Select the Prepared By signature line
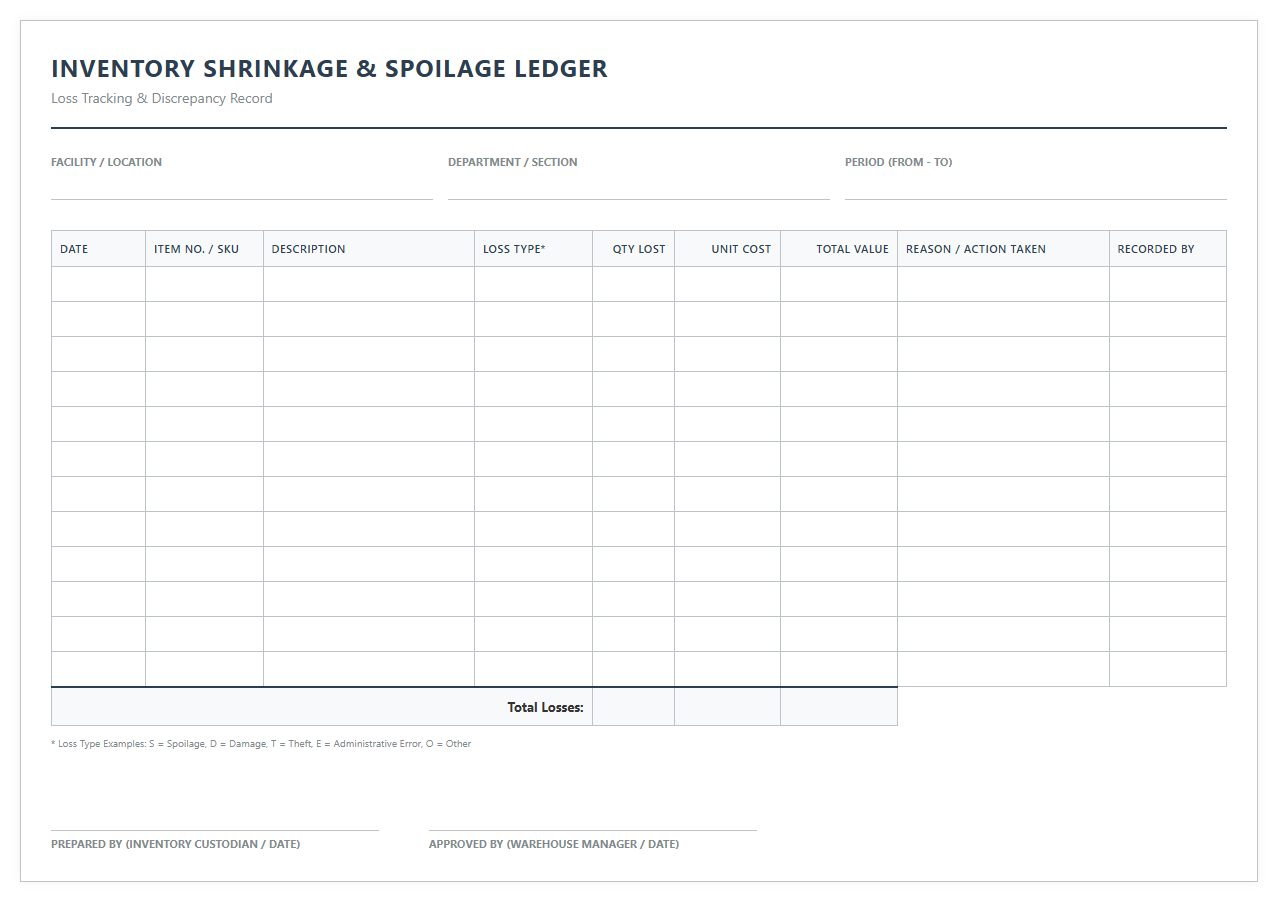1278x902 pixels. click(x=215, y=829)
